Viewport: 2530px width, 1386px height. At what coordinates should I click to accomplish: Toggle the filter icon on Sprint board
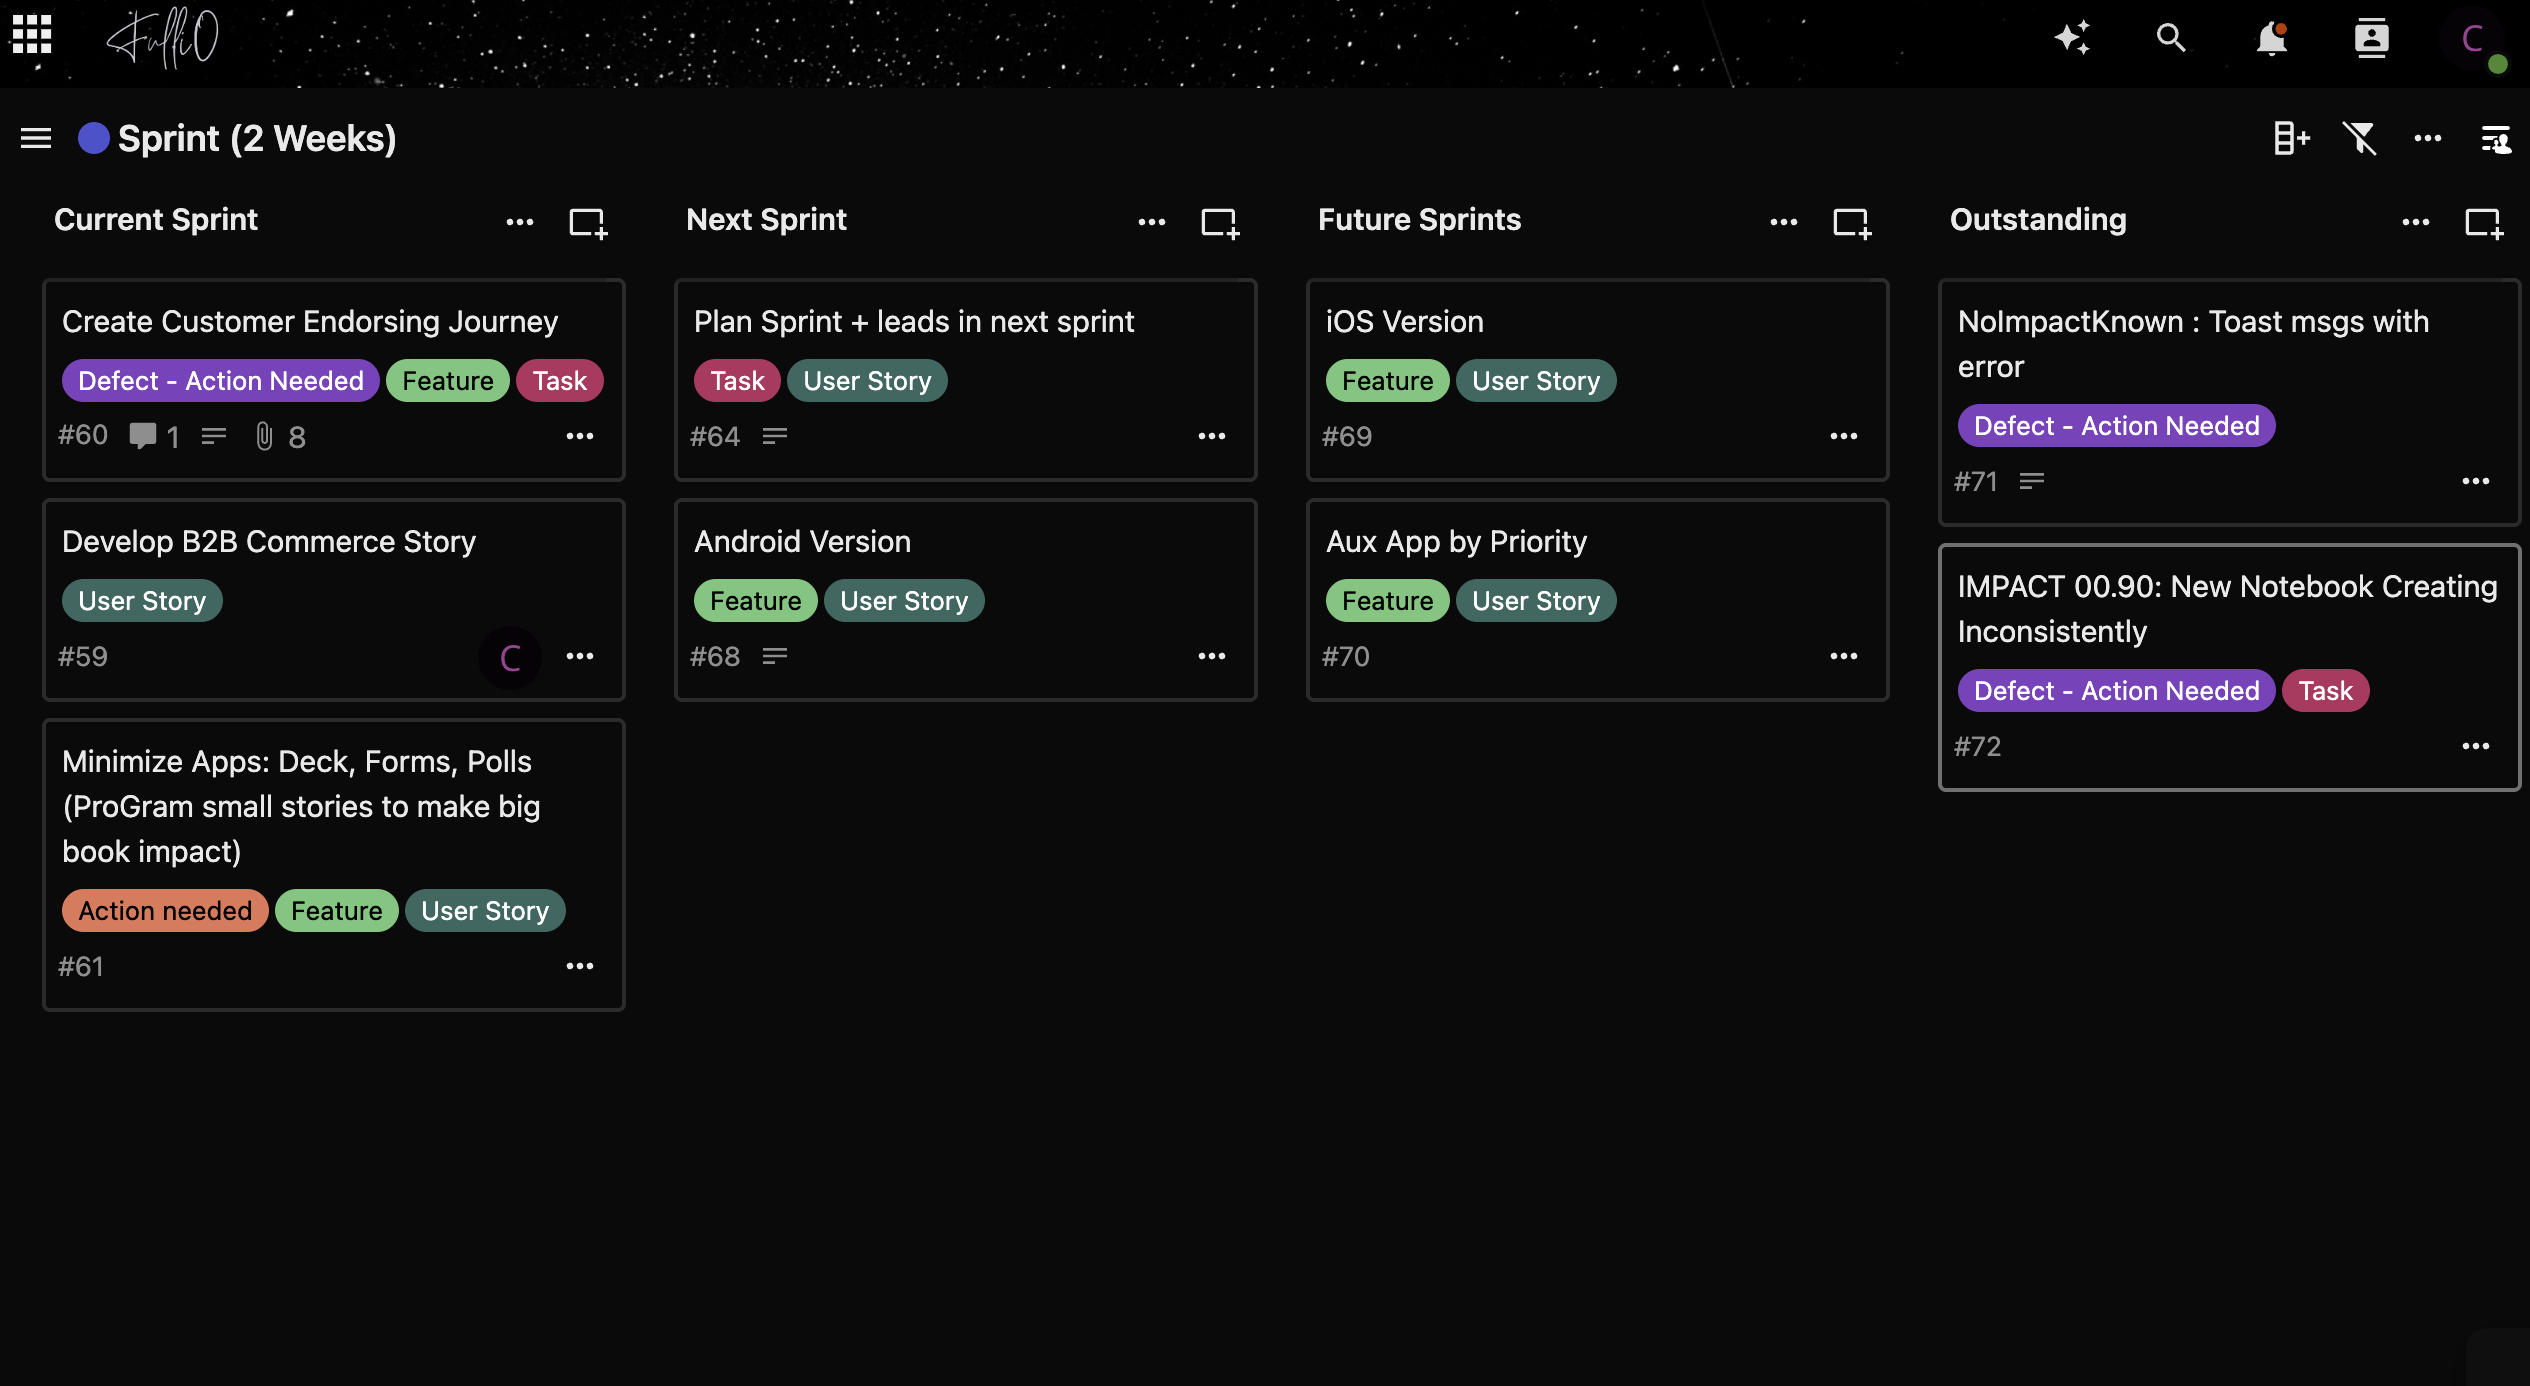(2359, 137)
